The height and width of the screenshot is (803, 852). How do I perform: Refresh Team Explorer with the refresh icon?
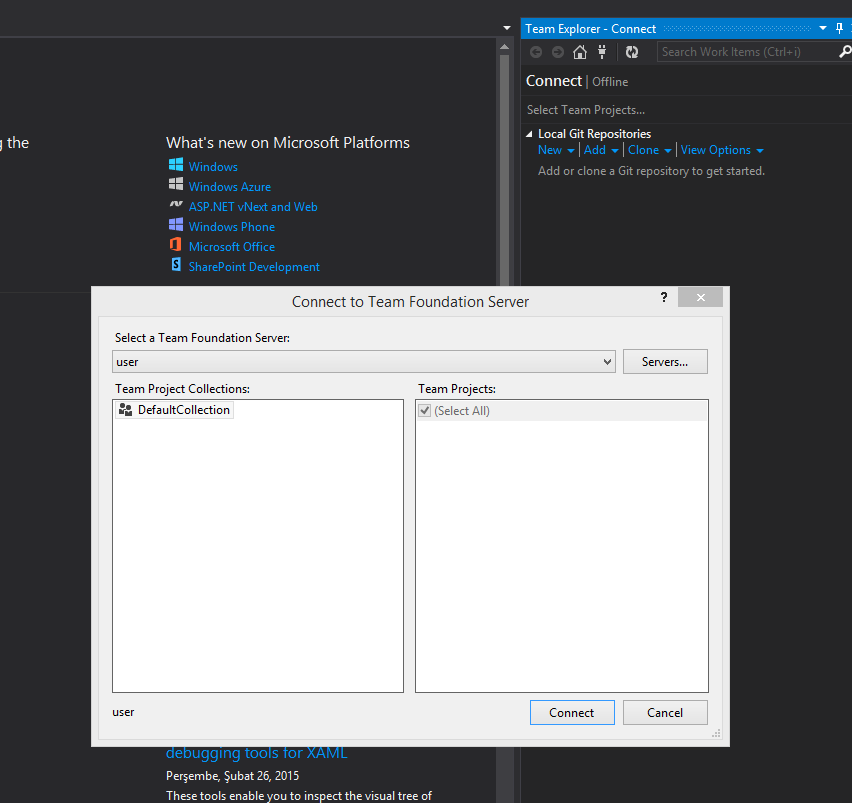tap(631, 52)
